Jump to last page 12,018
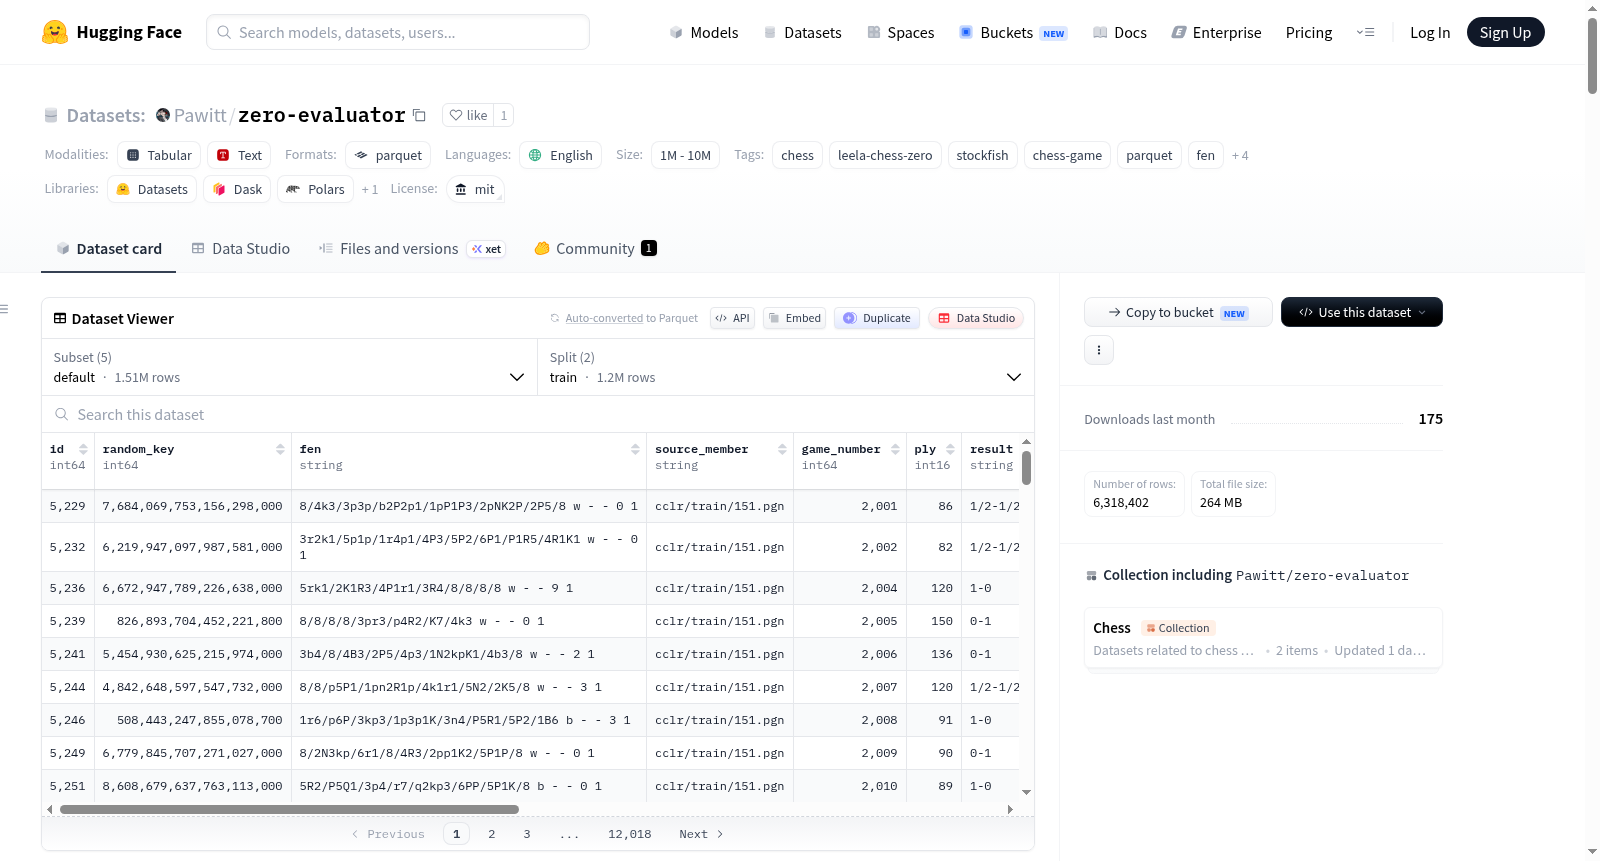The width and height of the screenshot is (1600, 861). pyautogui.click(x=630, y=834)
